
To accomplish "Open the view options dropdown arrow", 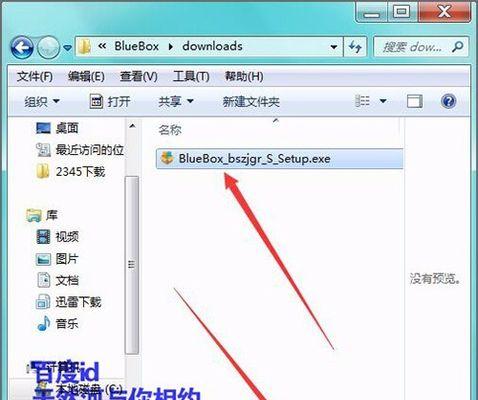I will [x=383, y=101].
